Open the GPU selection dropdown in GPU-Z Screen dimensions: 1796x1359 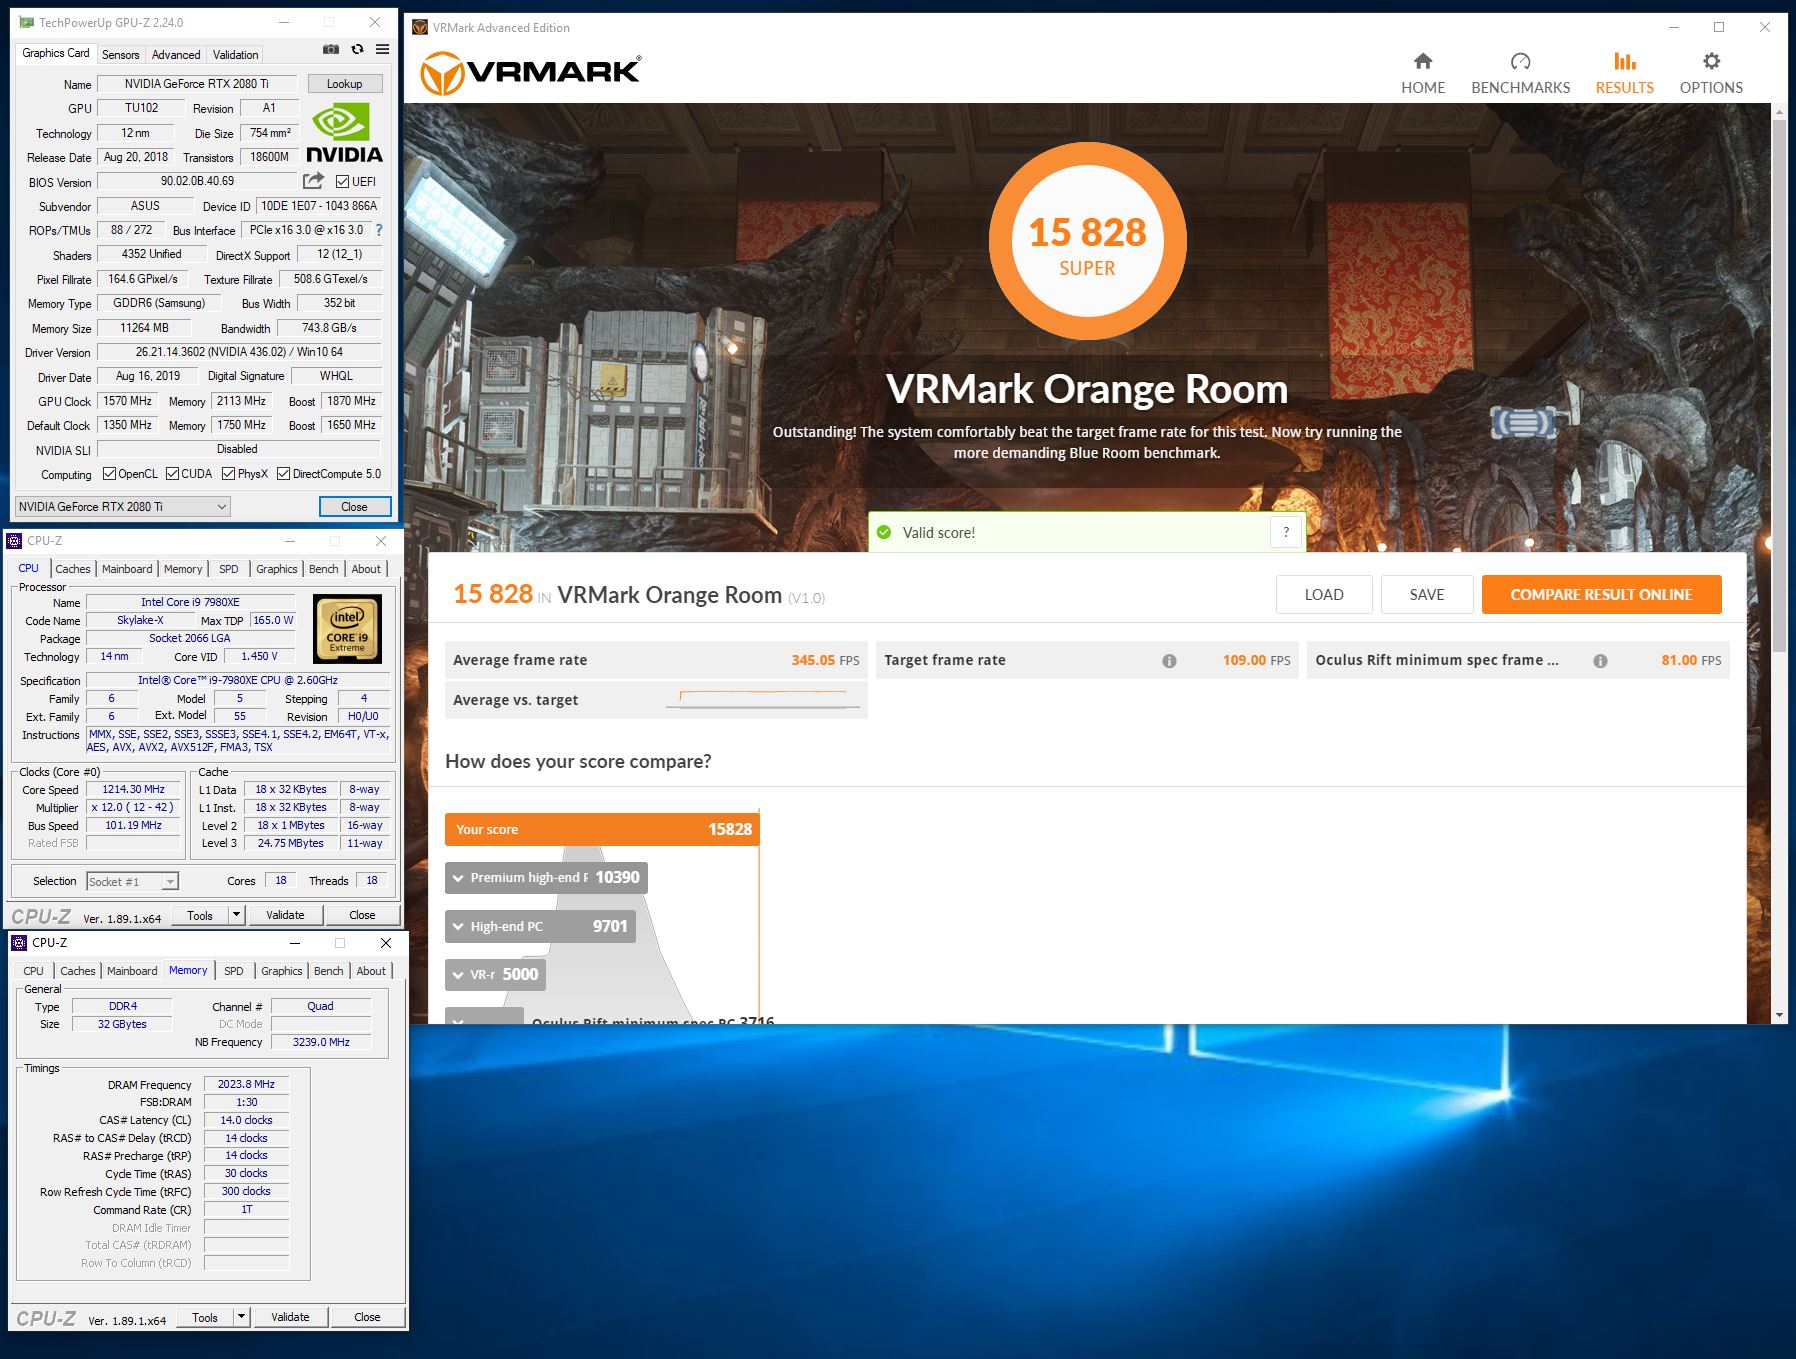coord(123,507)
